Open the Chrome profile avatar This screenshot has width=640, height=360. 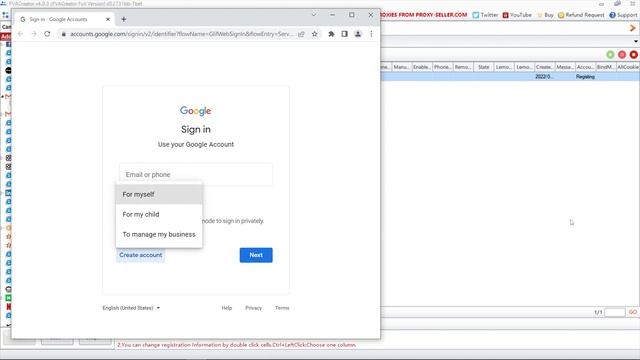click(358, 34)
